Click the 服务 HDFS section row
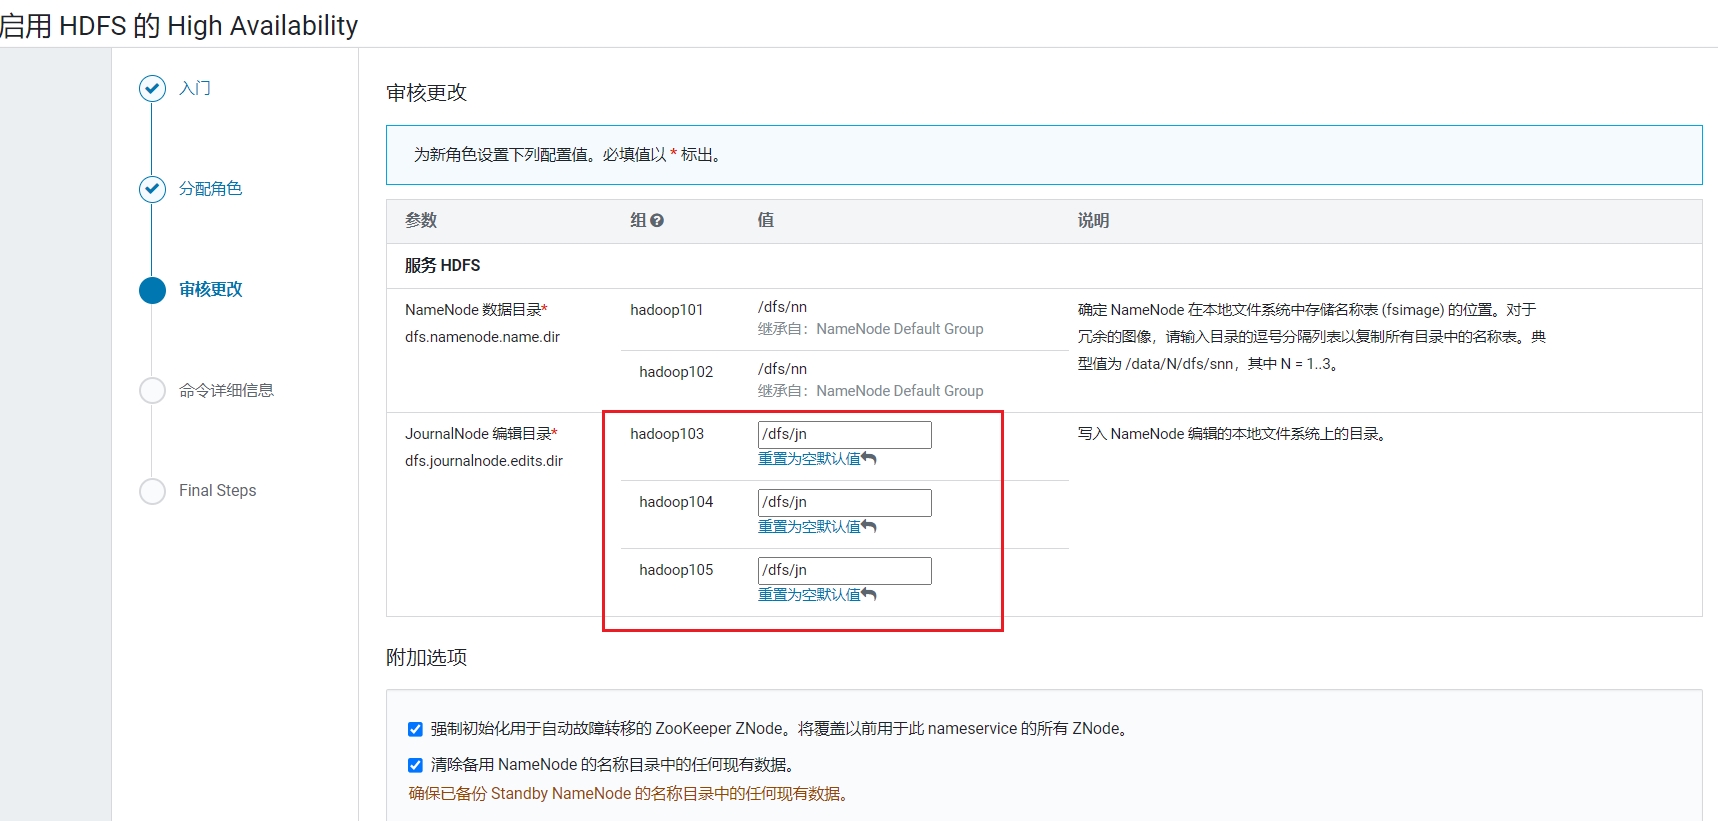1718x821 pixels. pyautogui.click(x=1044, y=266)
